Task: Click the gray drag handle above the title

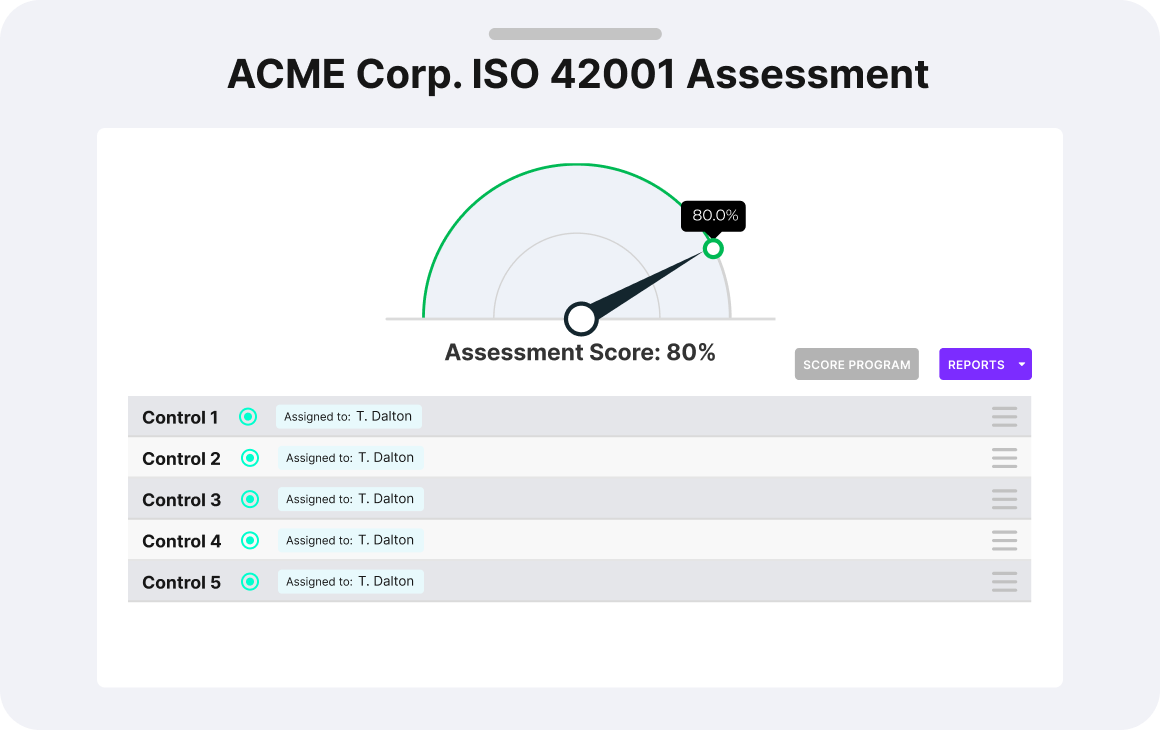Action: coord(575,34)
